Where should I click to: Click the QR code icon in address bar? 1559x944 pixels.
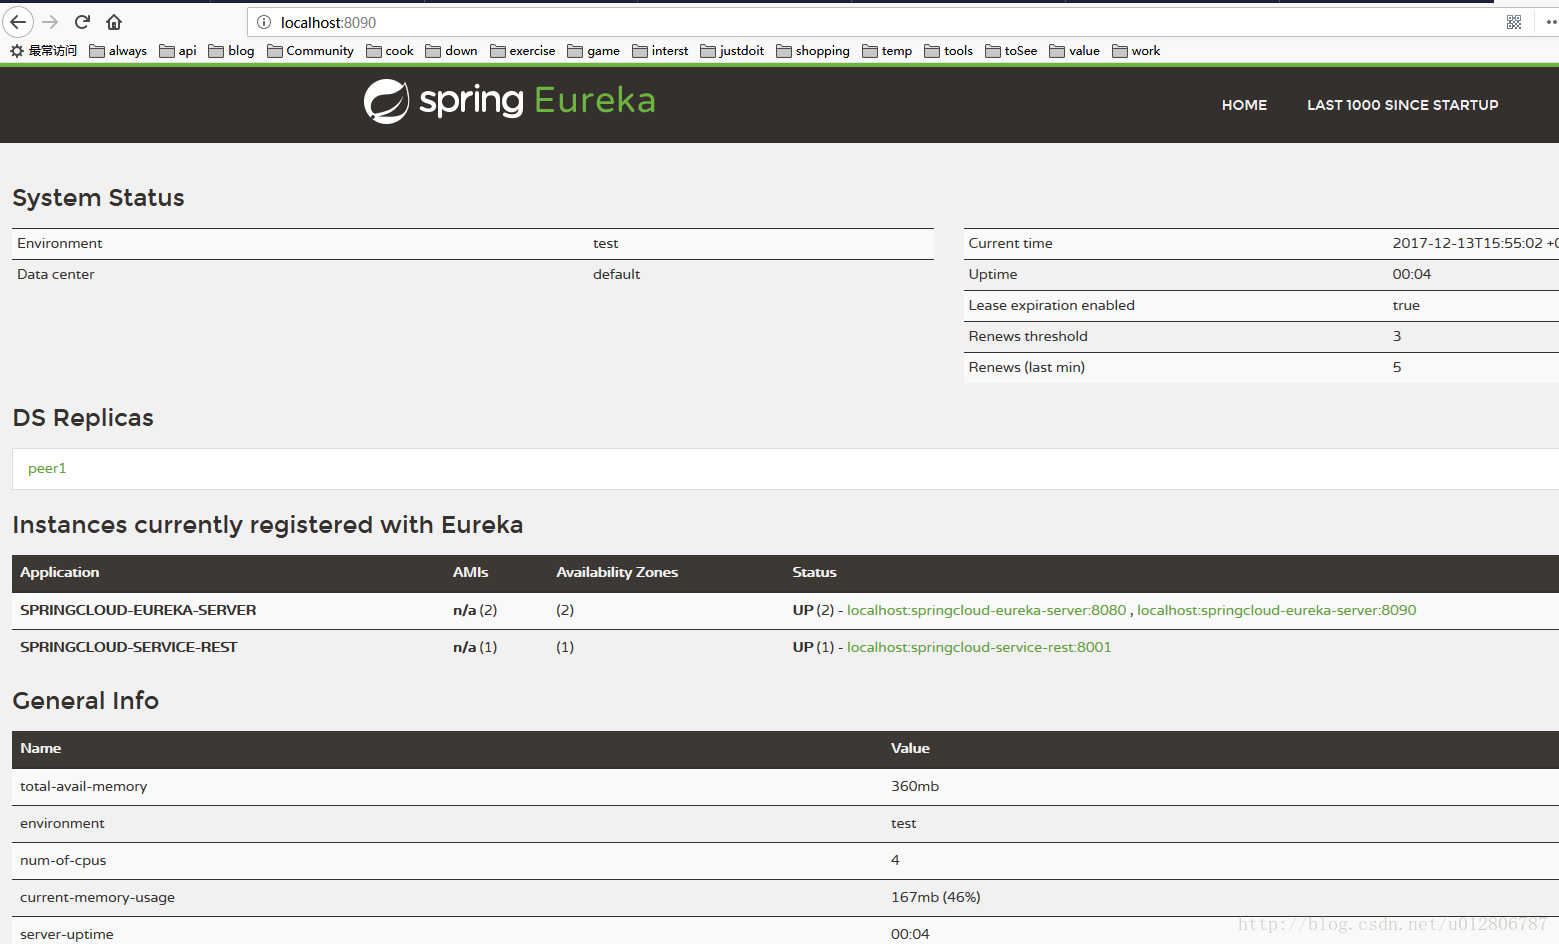pos(1514,22)
